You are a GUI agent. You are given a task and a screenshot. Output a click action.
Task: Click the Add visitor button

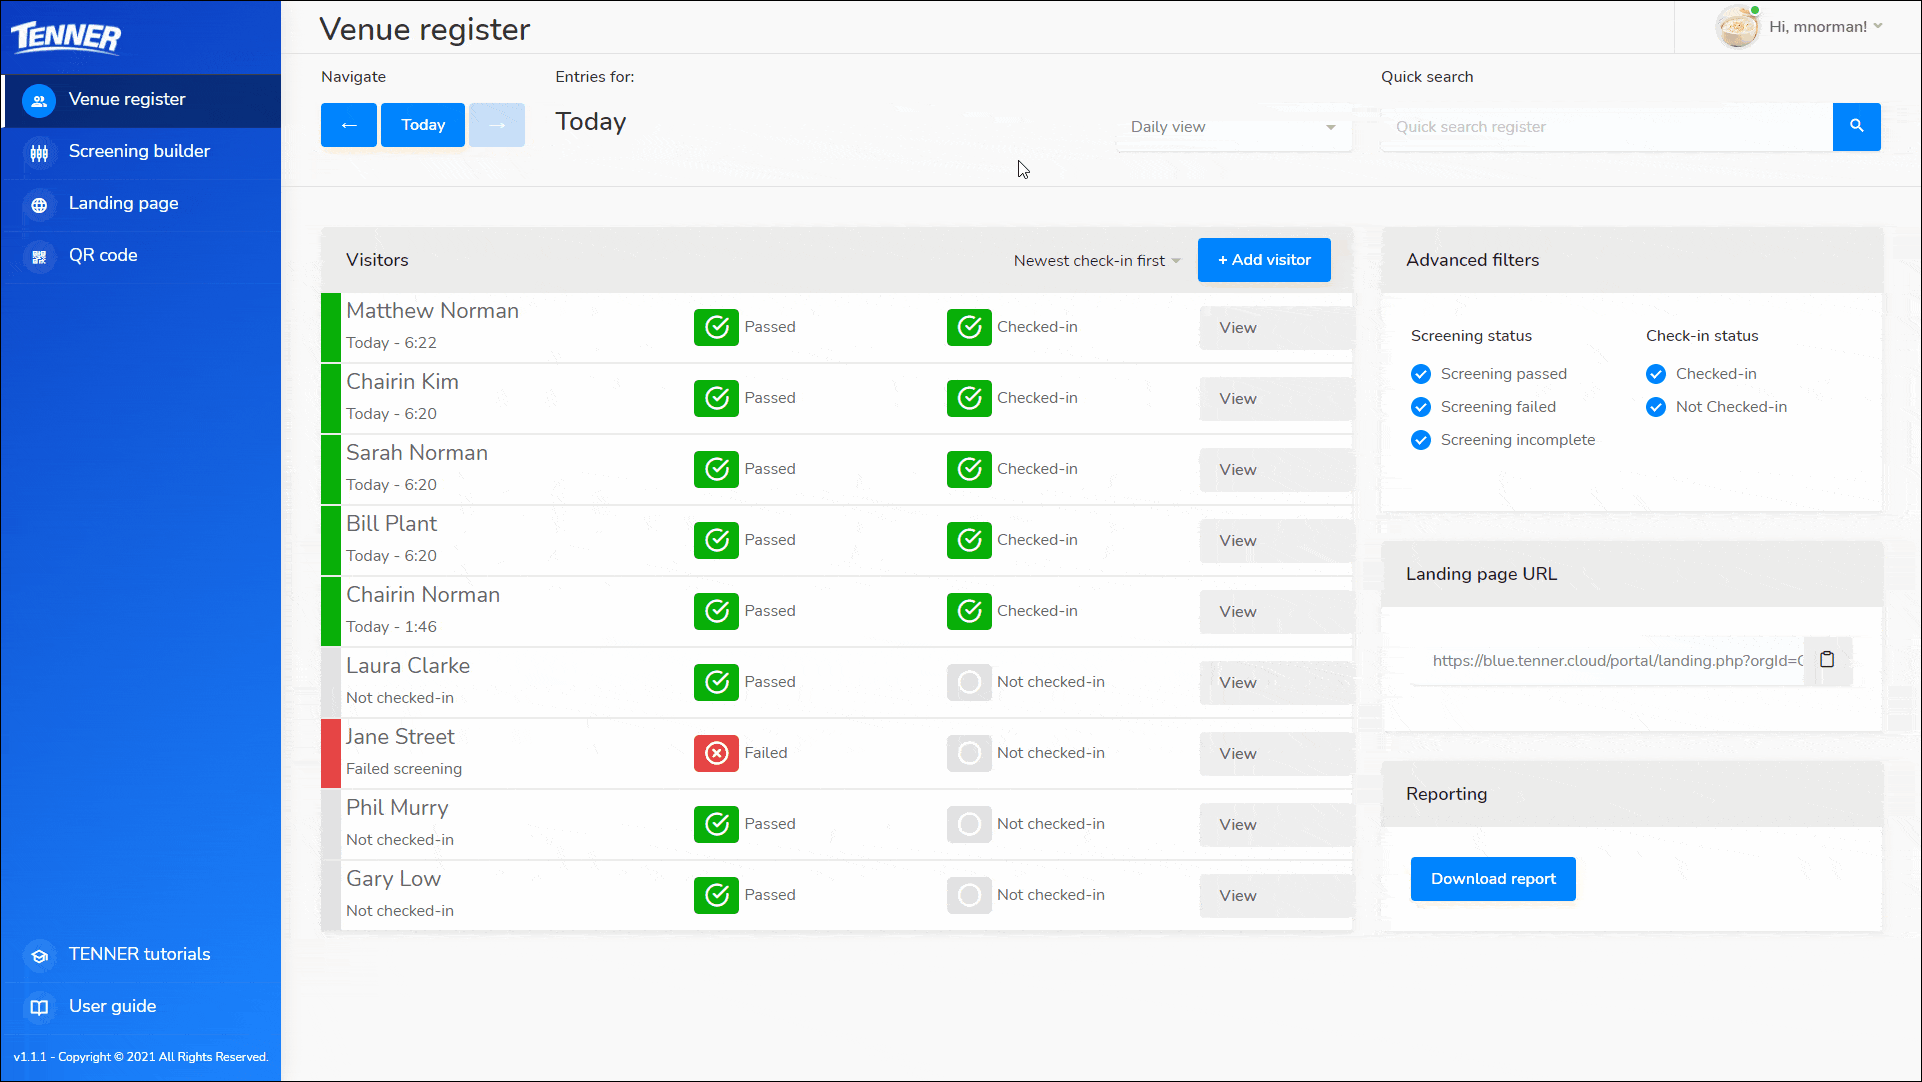1263,260
